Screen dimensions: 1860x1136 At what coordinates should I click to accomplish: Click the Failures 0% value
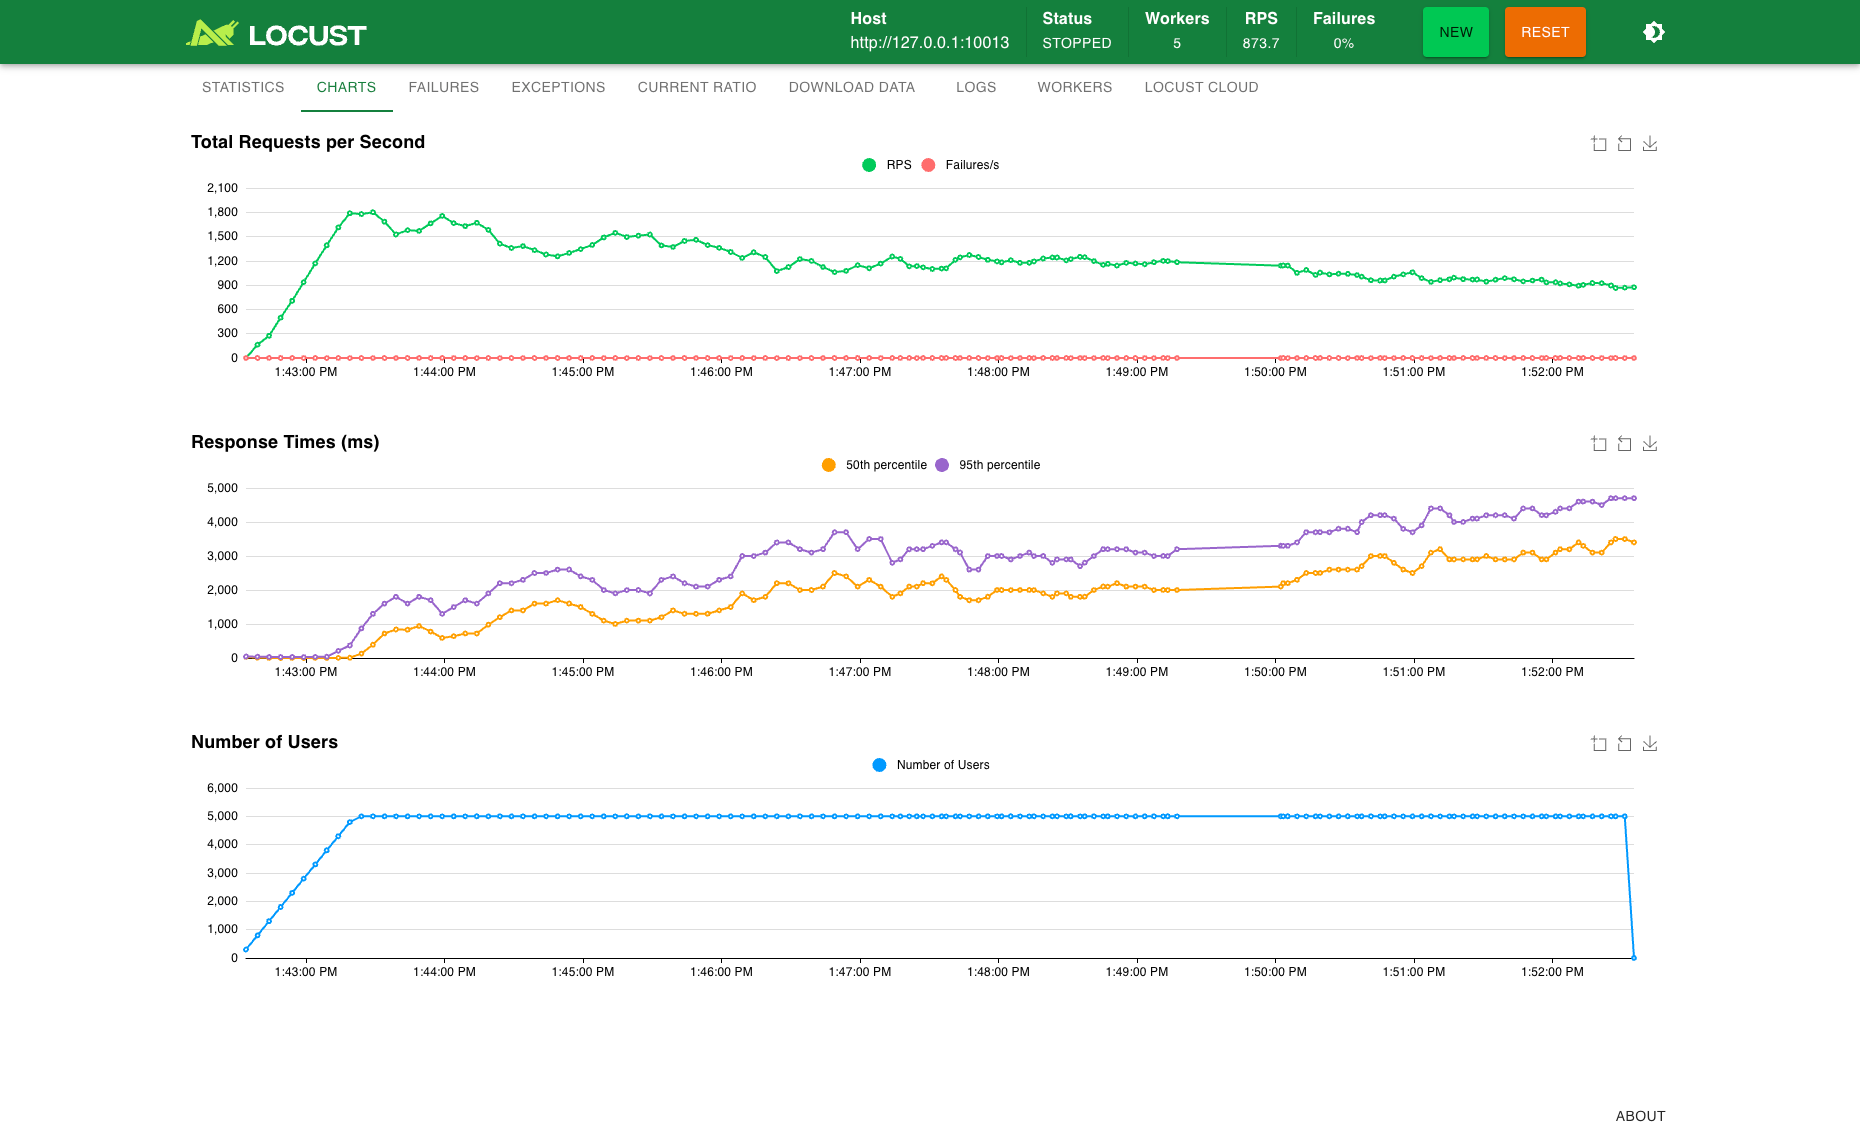[x=1344, y=43]
